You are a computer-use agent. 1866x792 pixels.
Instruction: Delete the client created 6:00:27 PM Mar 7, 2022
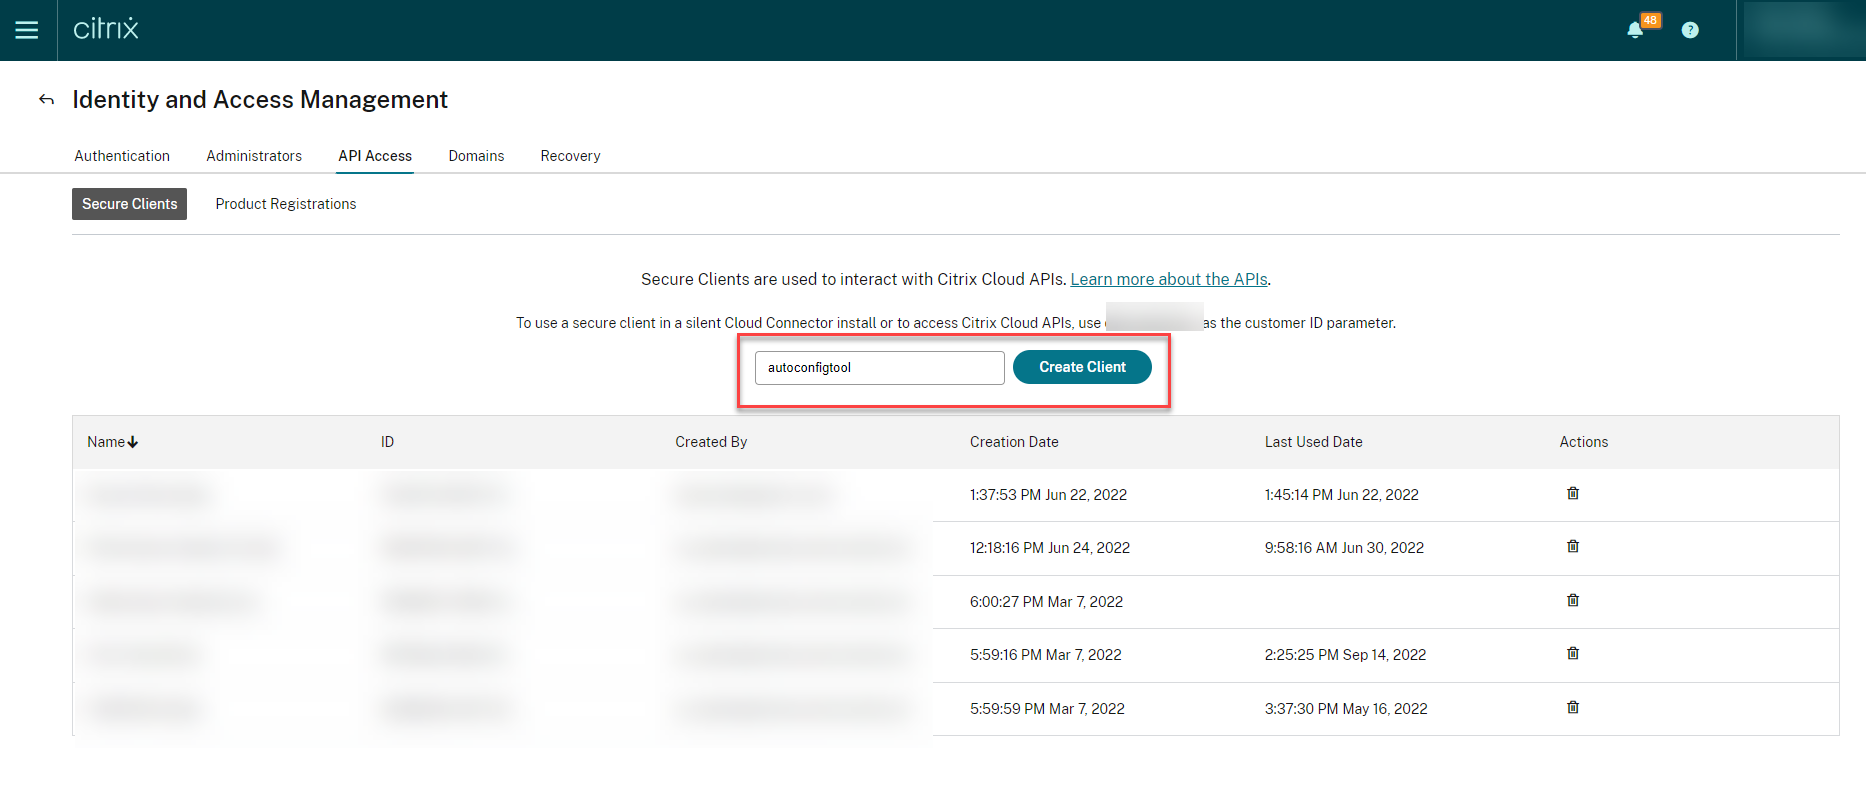[x=1573, y=600]
